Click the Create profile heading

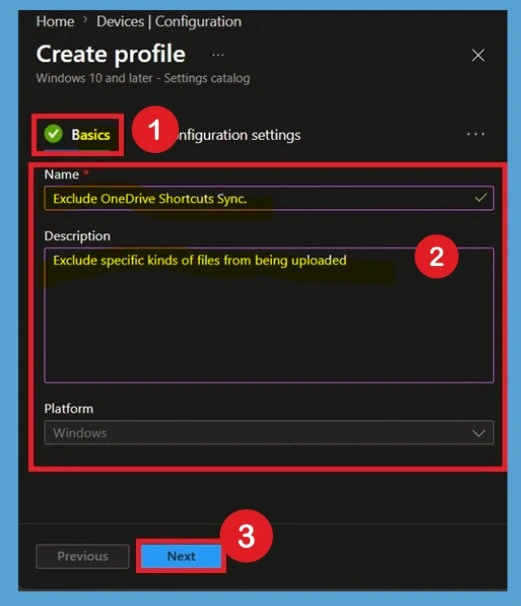pos(111,54)
